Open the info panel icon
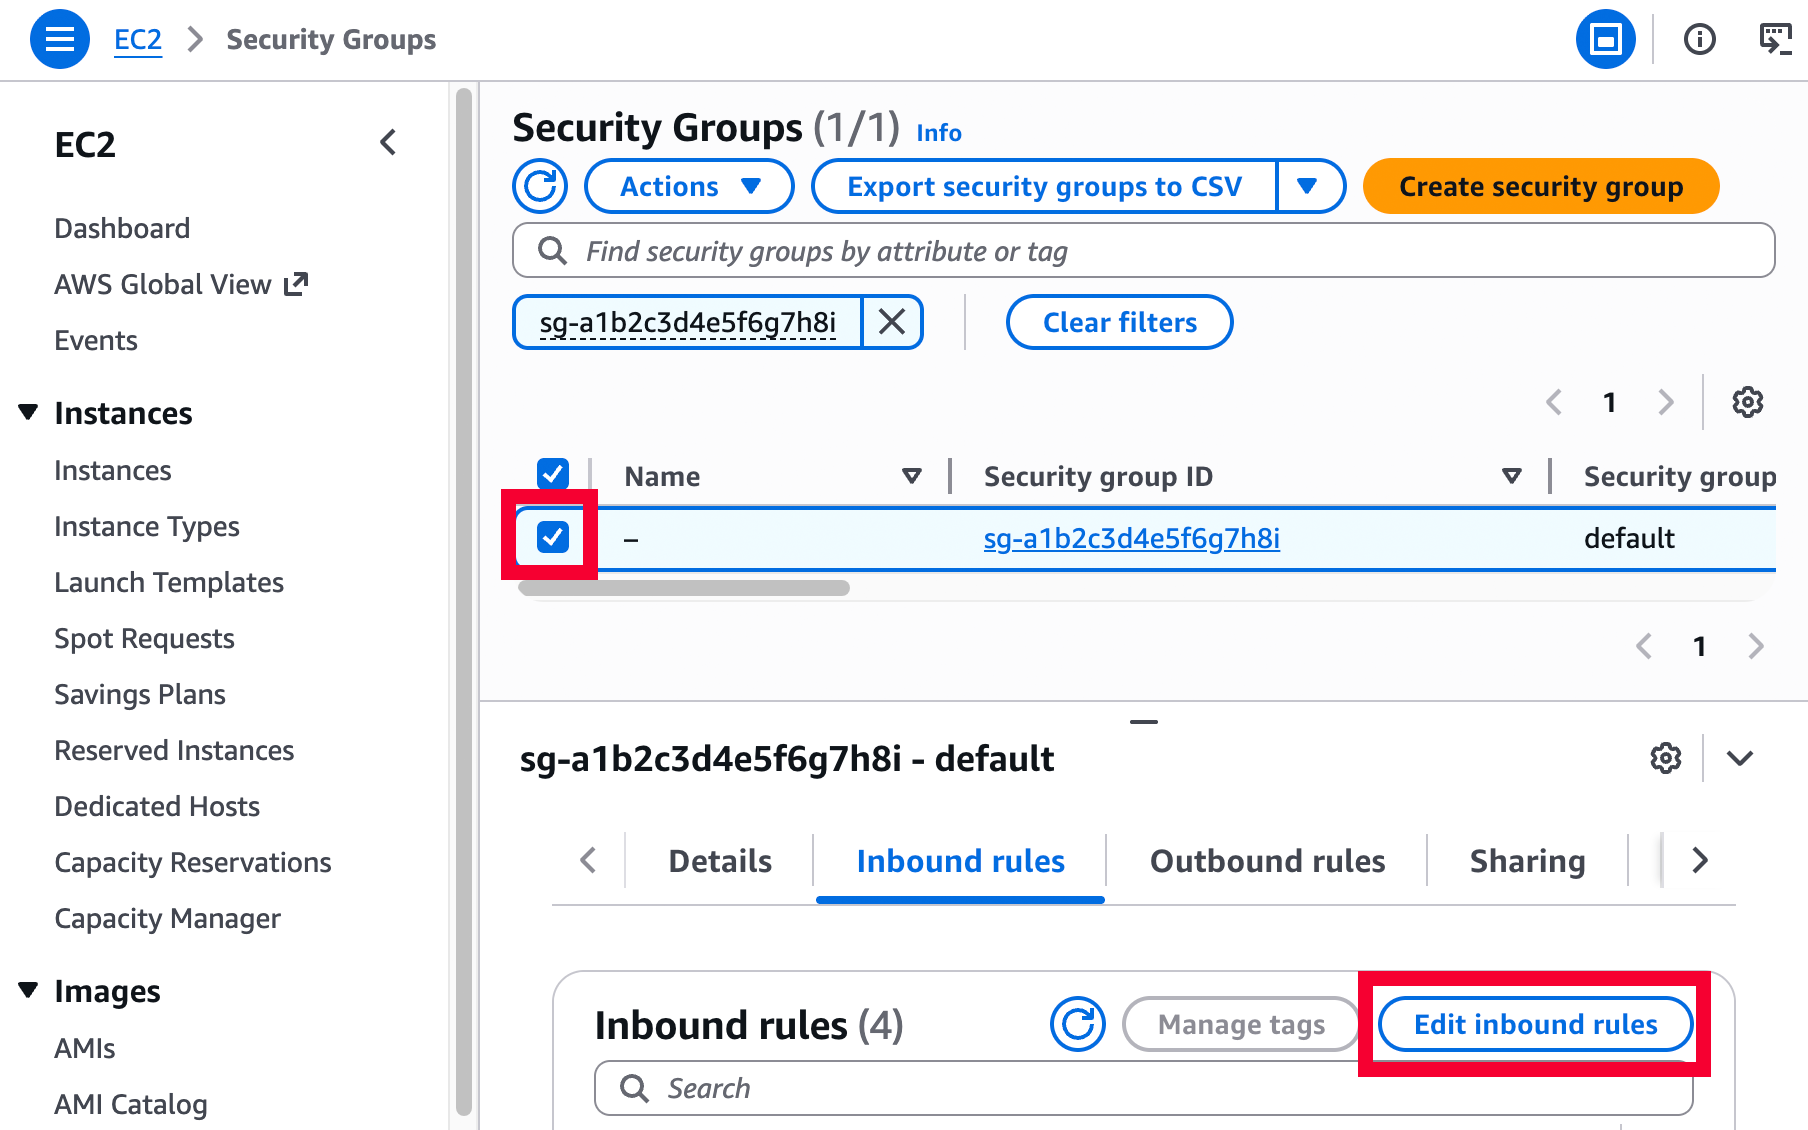 point(1699,40)
